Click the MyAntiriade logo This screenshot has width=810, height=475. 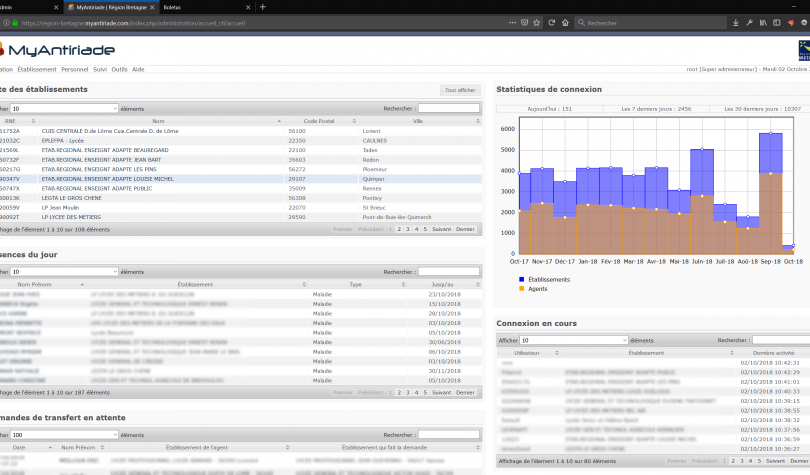(x=56, y=50)
